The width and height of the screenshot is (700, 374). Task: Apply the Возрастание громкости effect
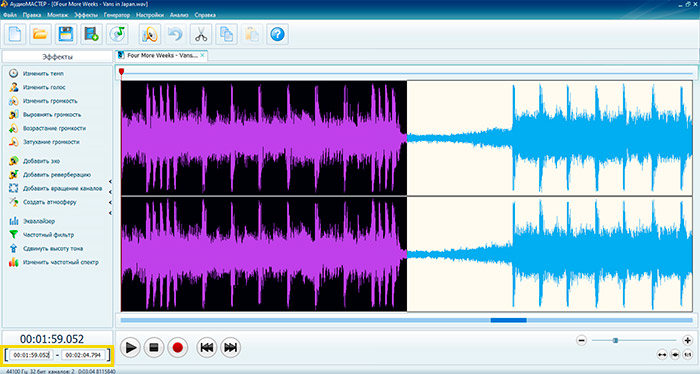[47, 129]
